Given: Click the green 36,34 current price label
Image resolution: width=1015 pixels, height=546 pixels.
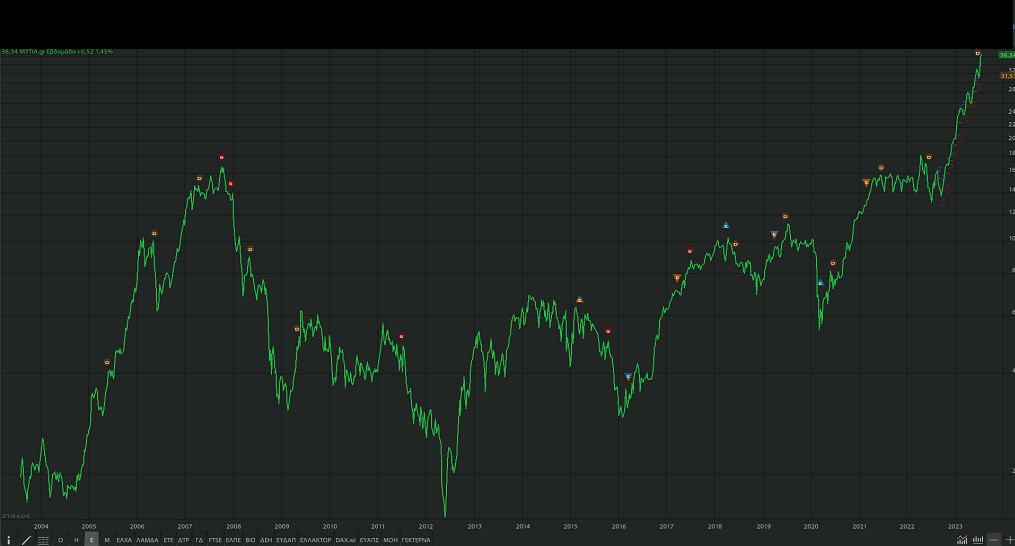Looking at the screenshot, I should coord(1007,55).
